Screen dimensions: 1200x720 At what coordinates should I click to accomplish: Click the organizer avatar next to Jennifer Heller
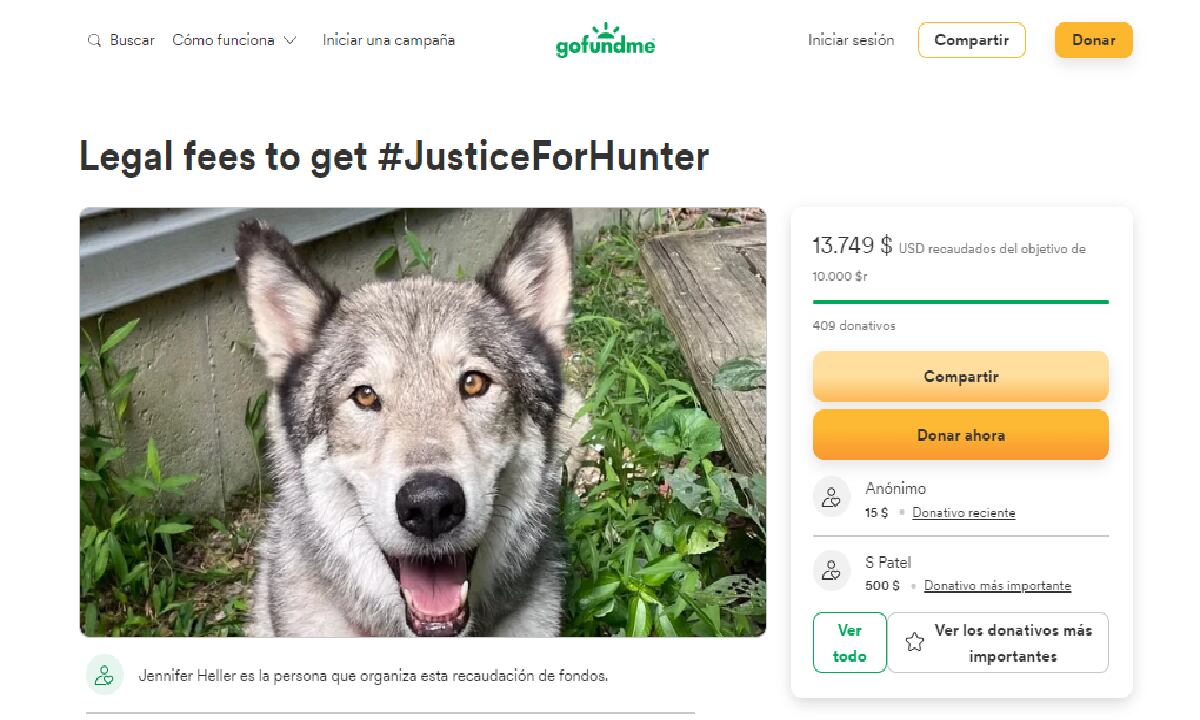(102, 675)
